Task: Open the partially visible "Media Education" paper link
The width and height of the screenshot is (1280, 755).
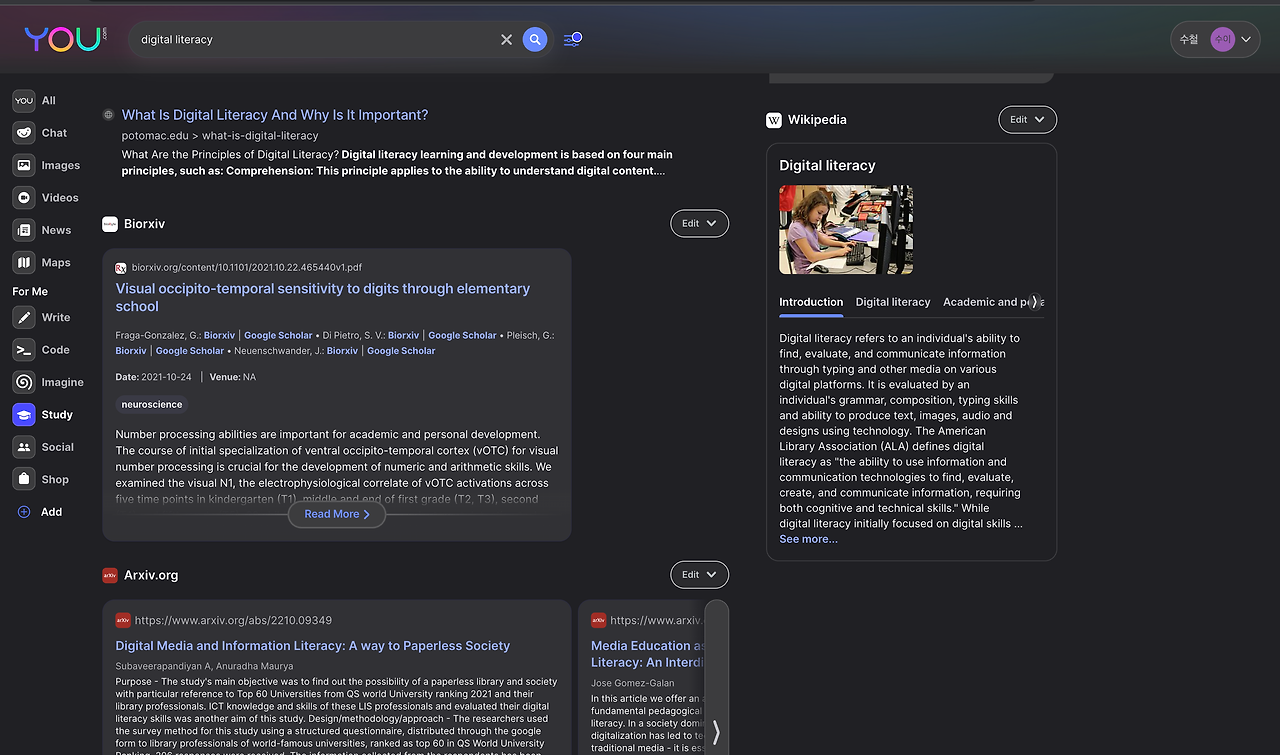Action: point(648,654)
